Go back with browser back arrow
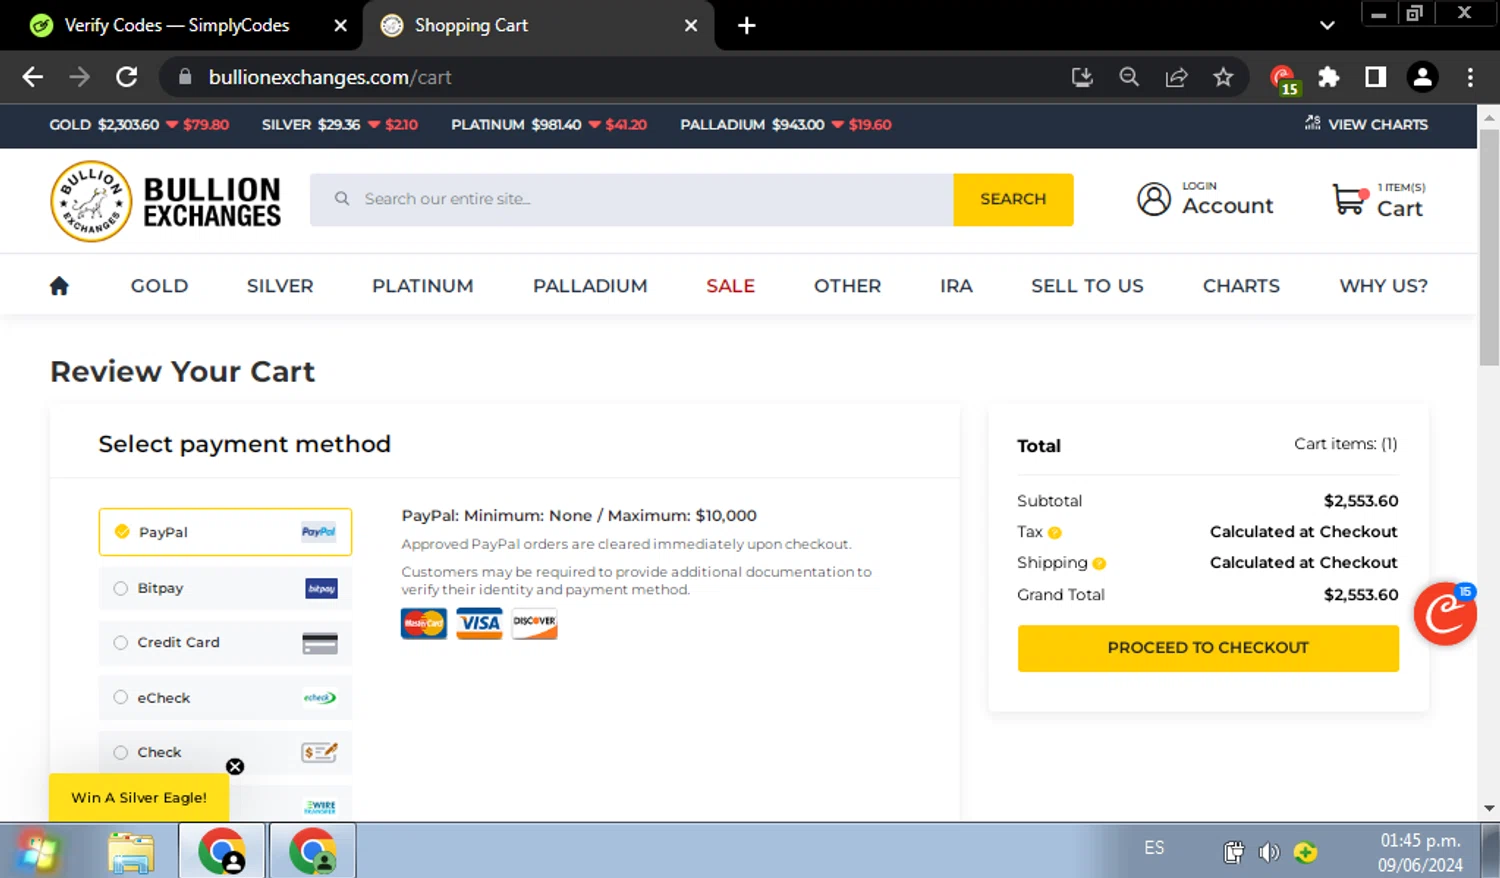Viewport: 1500px width, 878px height. [32, 77]
